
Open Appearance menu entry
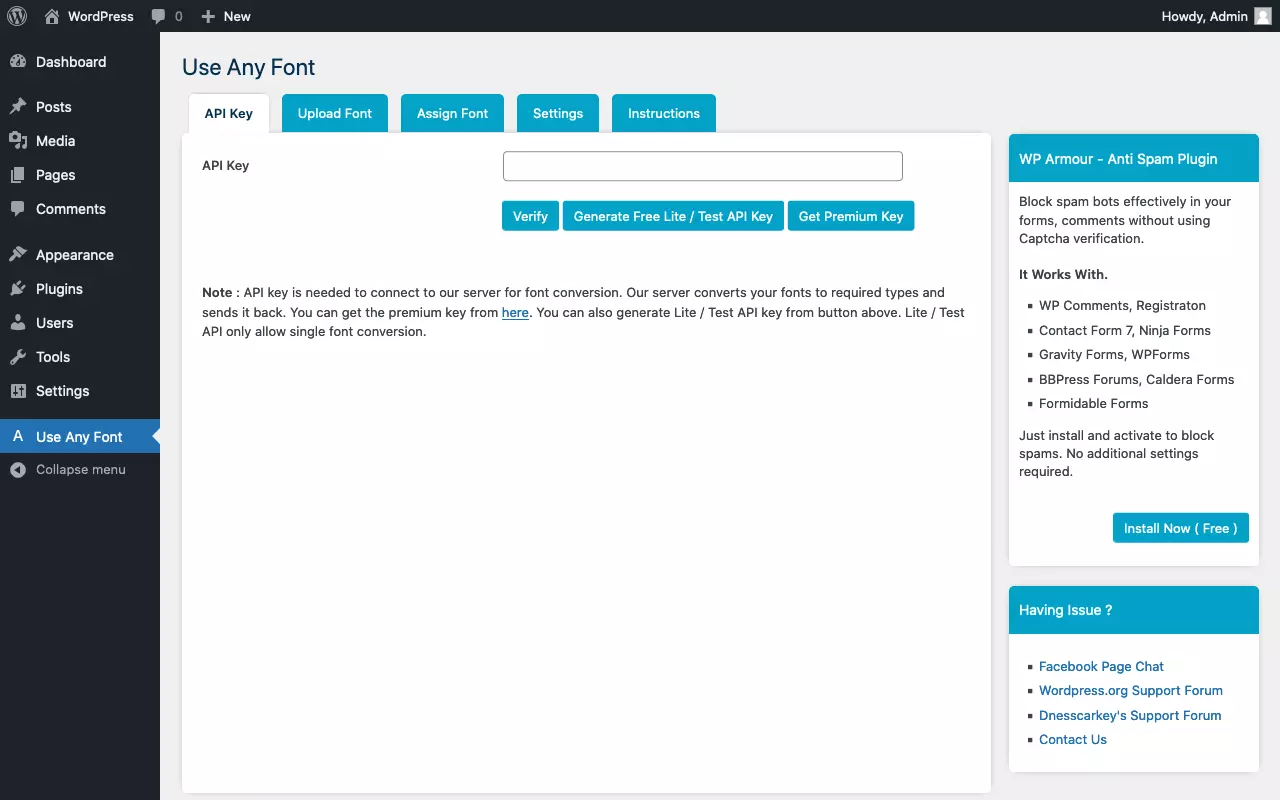coord(80,255)
